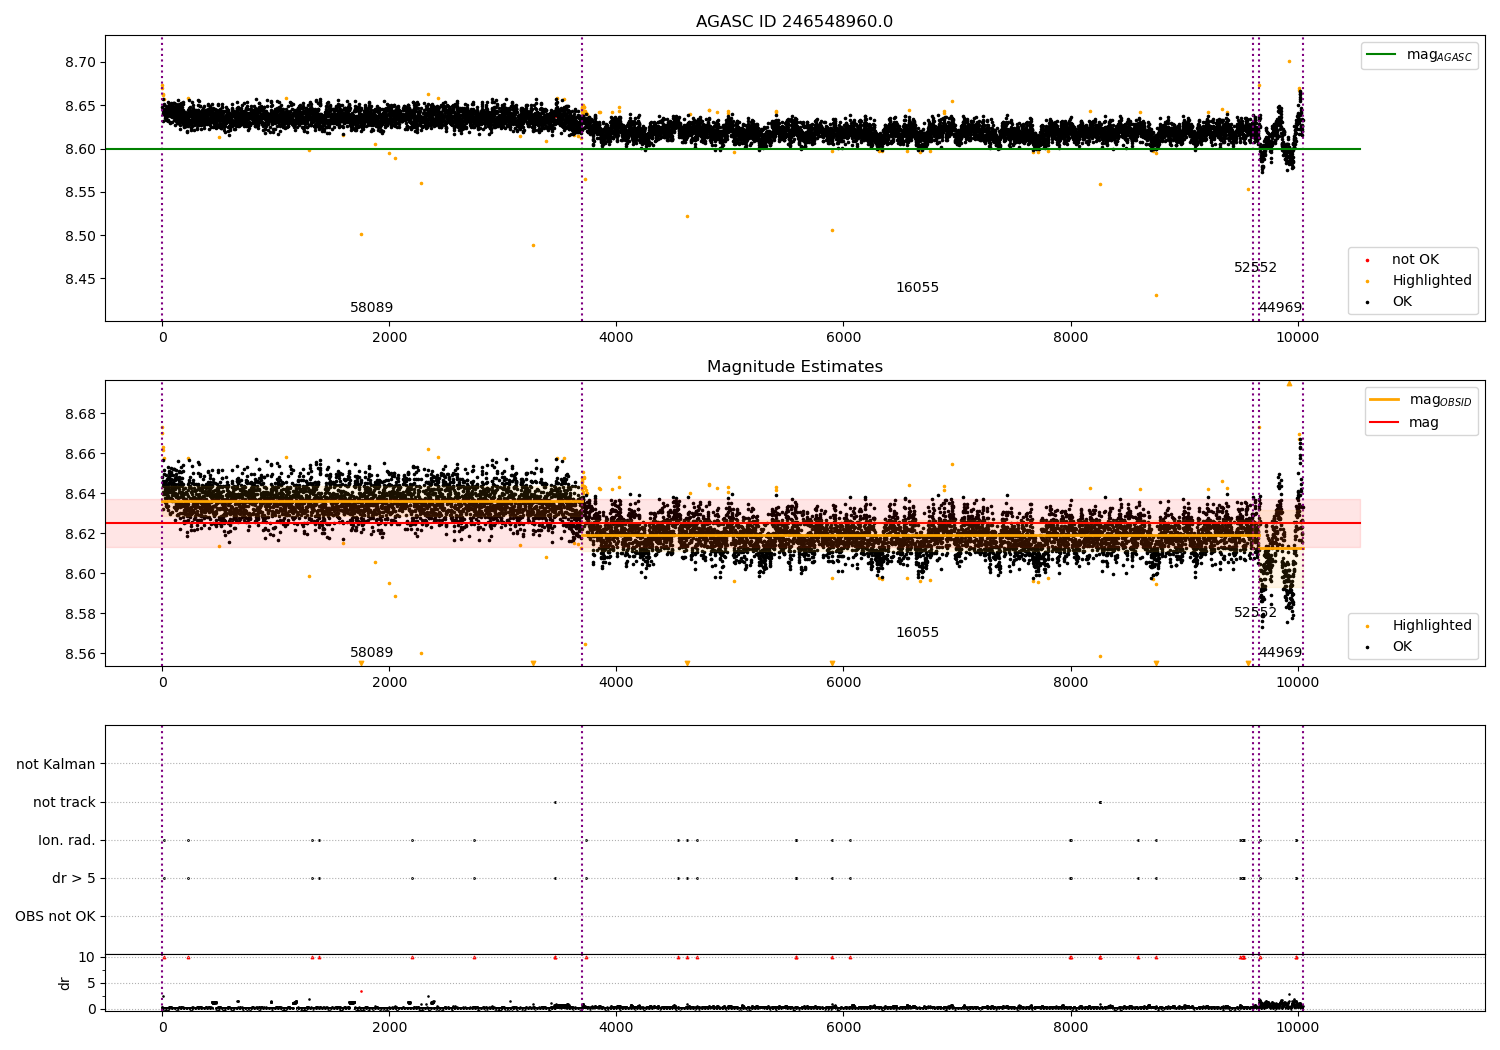Click obsid label 16055 in the Magnitude Estimates plot

coord(917,633)
